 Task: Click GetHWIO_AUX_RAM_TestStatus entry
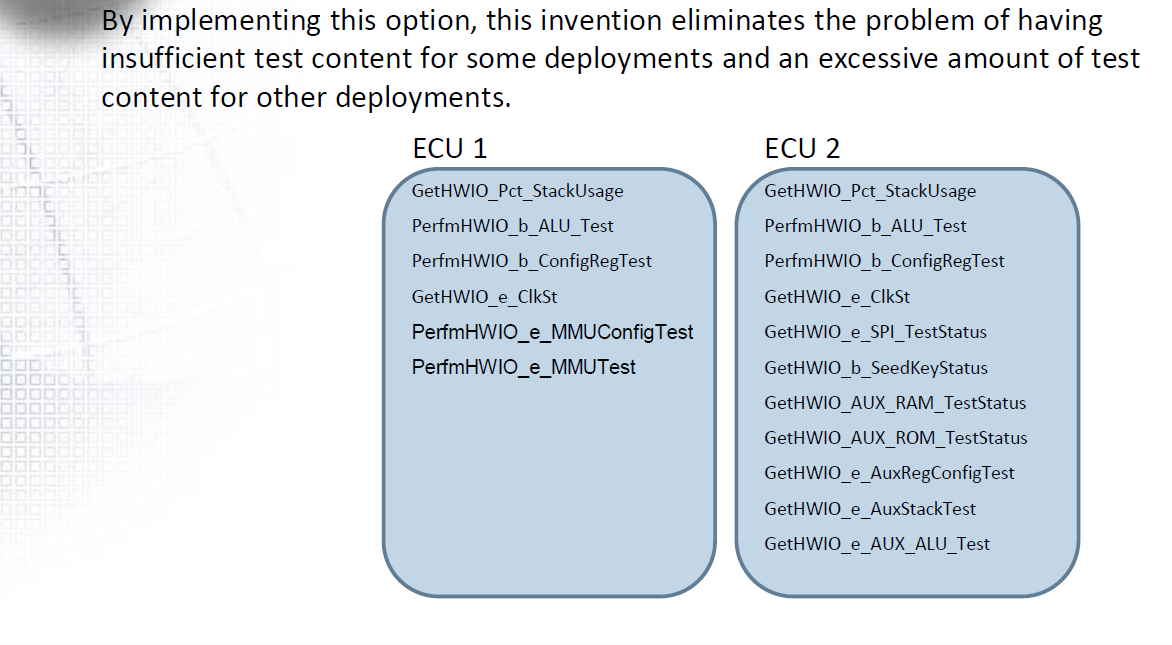point(895,403)
